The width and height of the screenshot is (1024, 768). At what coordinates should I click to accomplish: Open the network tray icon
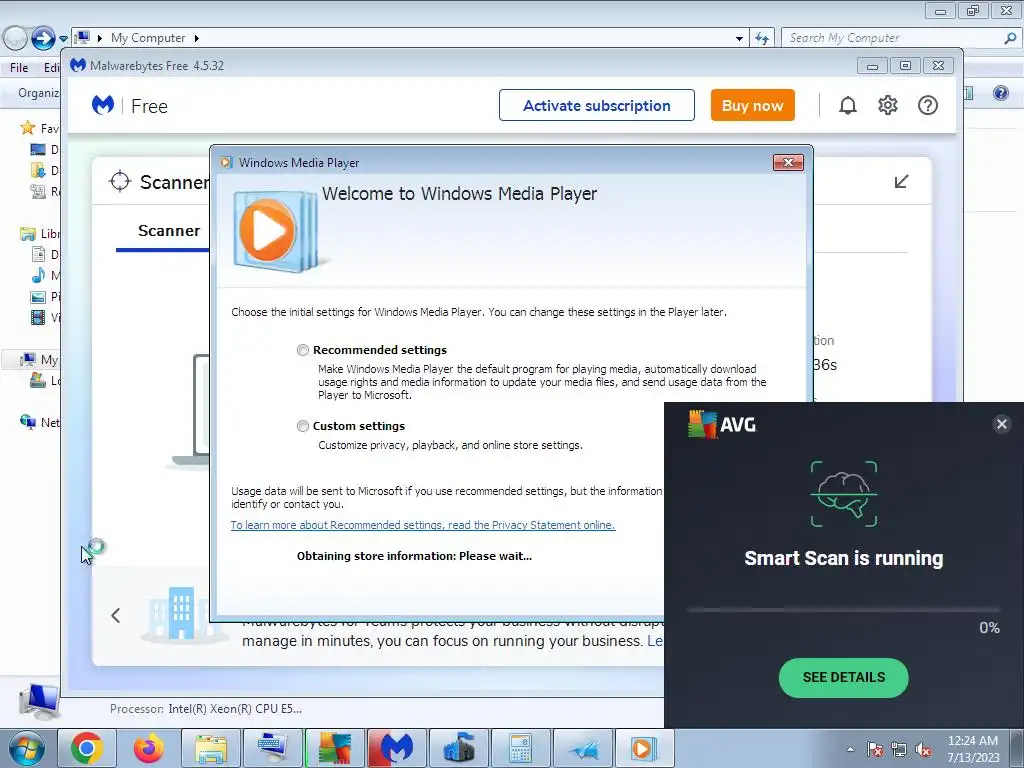point(899,749)
